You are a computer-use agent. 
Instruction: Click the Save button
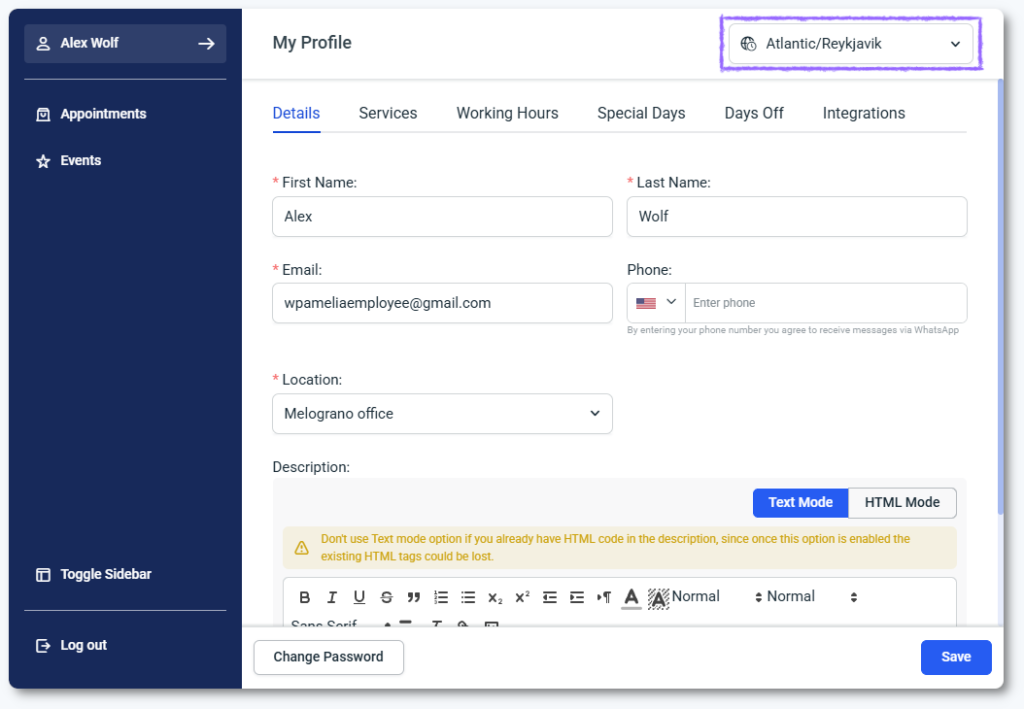tap(955, 657)
